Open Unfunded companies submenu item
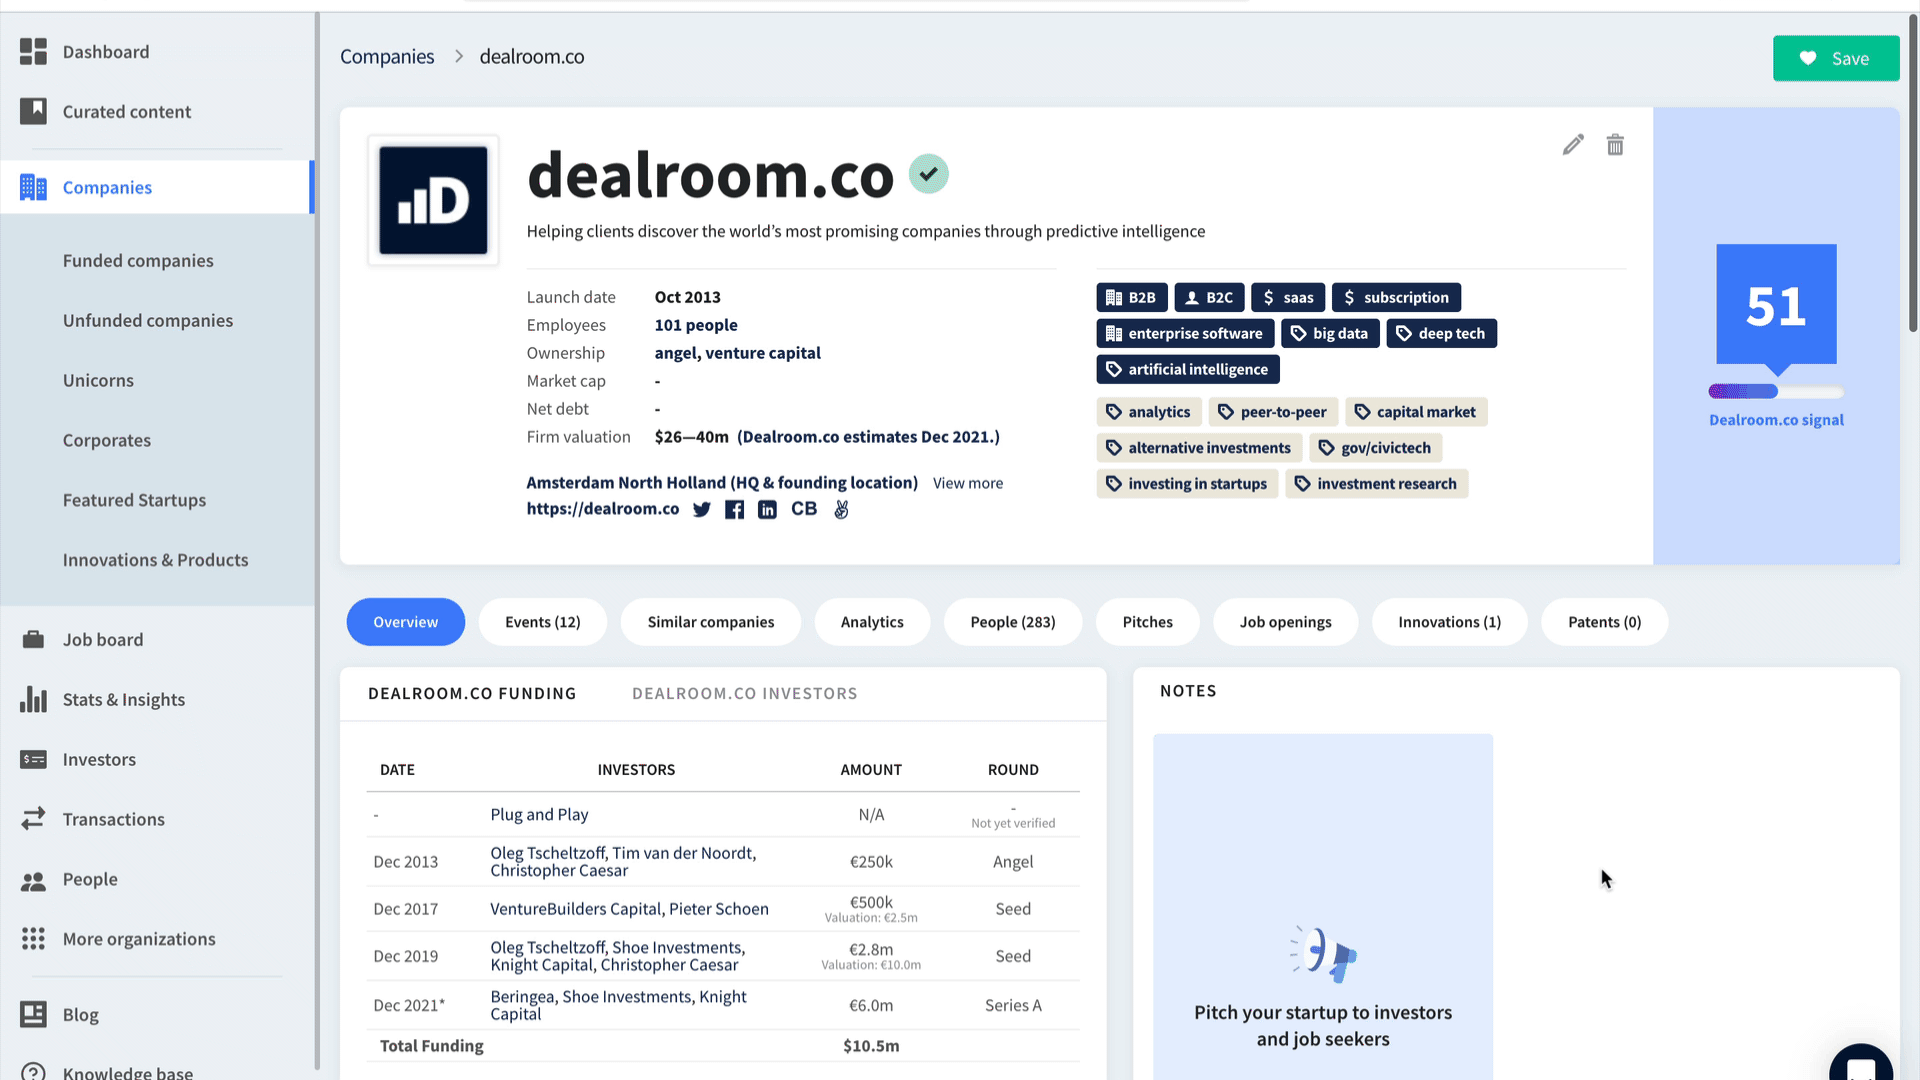Screen dimensions: 1920x1080 pos(148,321)
